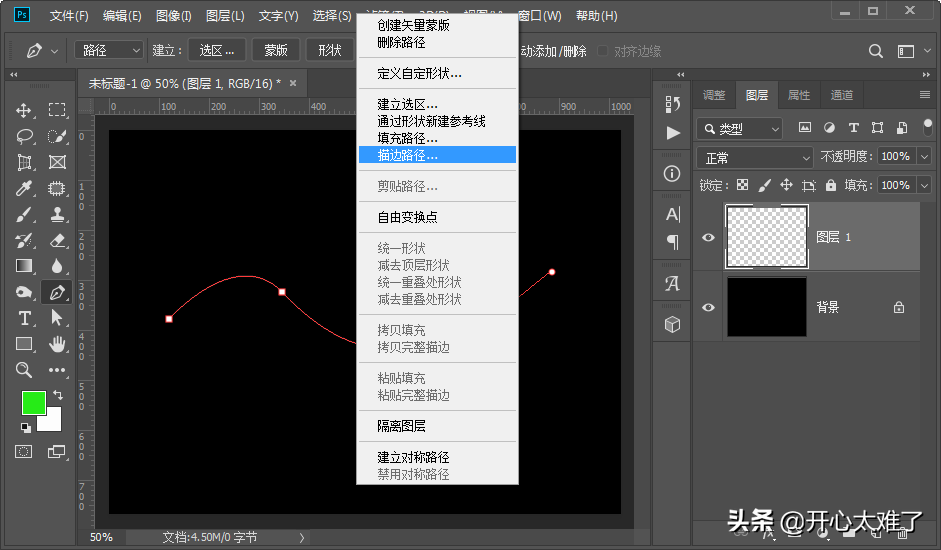
Task: Click the green foreground color swatch
Action: [33, 402]
